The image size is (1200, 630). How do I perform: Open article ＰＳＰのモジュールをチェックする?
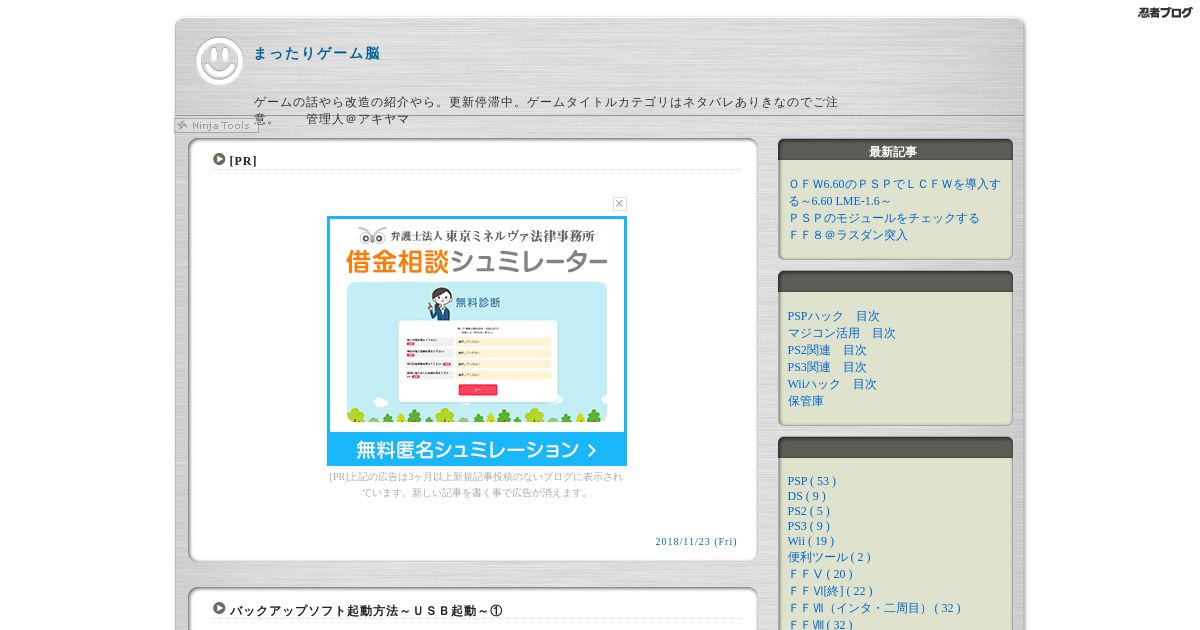[884, 218]
